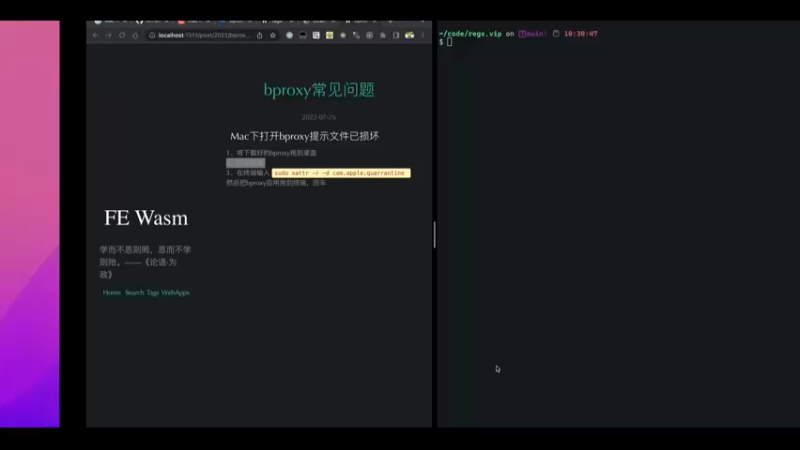This screenshot has height=450, width=800.
Task: Bookmark this page with the star icon
Action: (273, 35)
